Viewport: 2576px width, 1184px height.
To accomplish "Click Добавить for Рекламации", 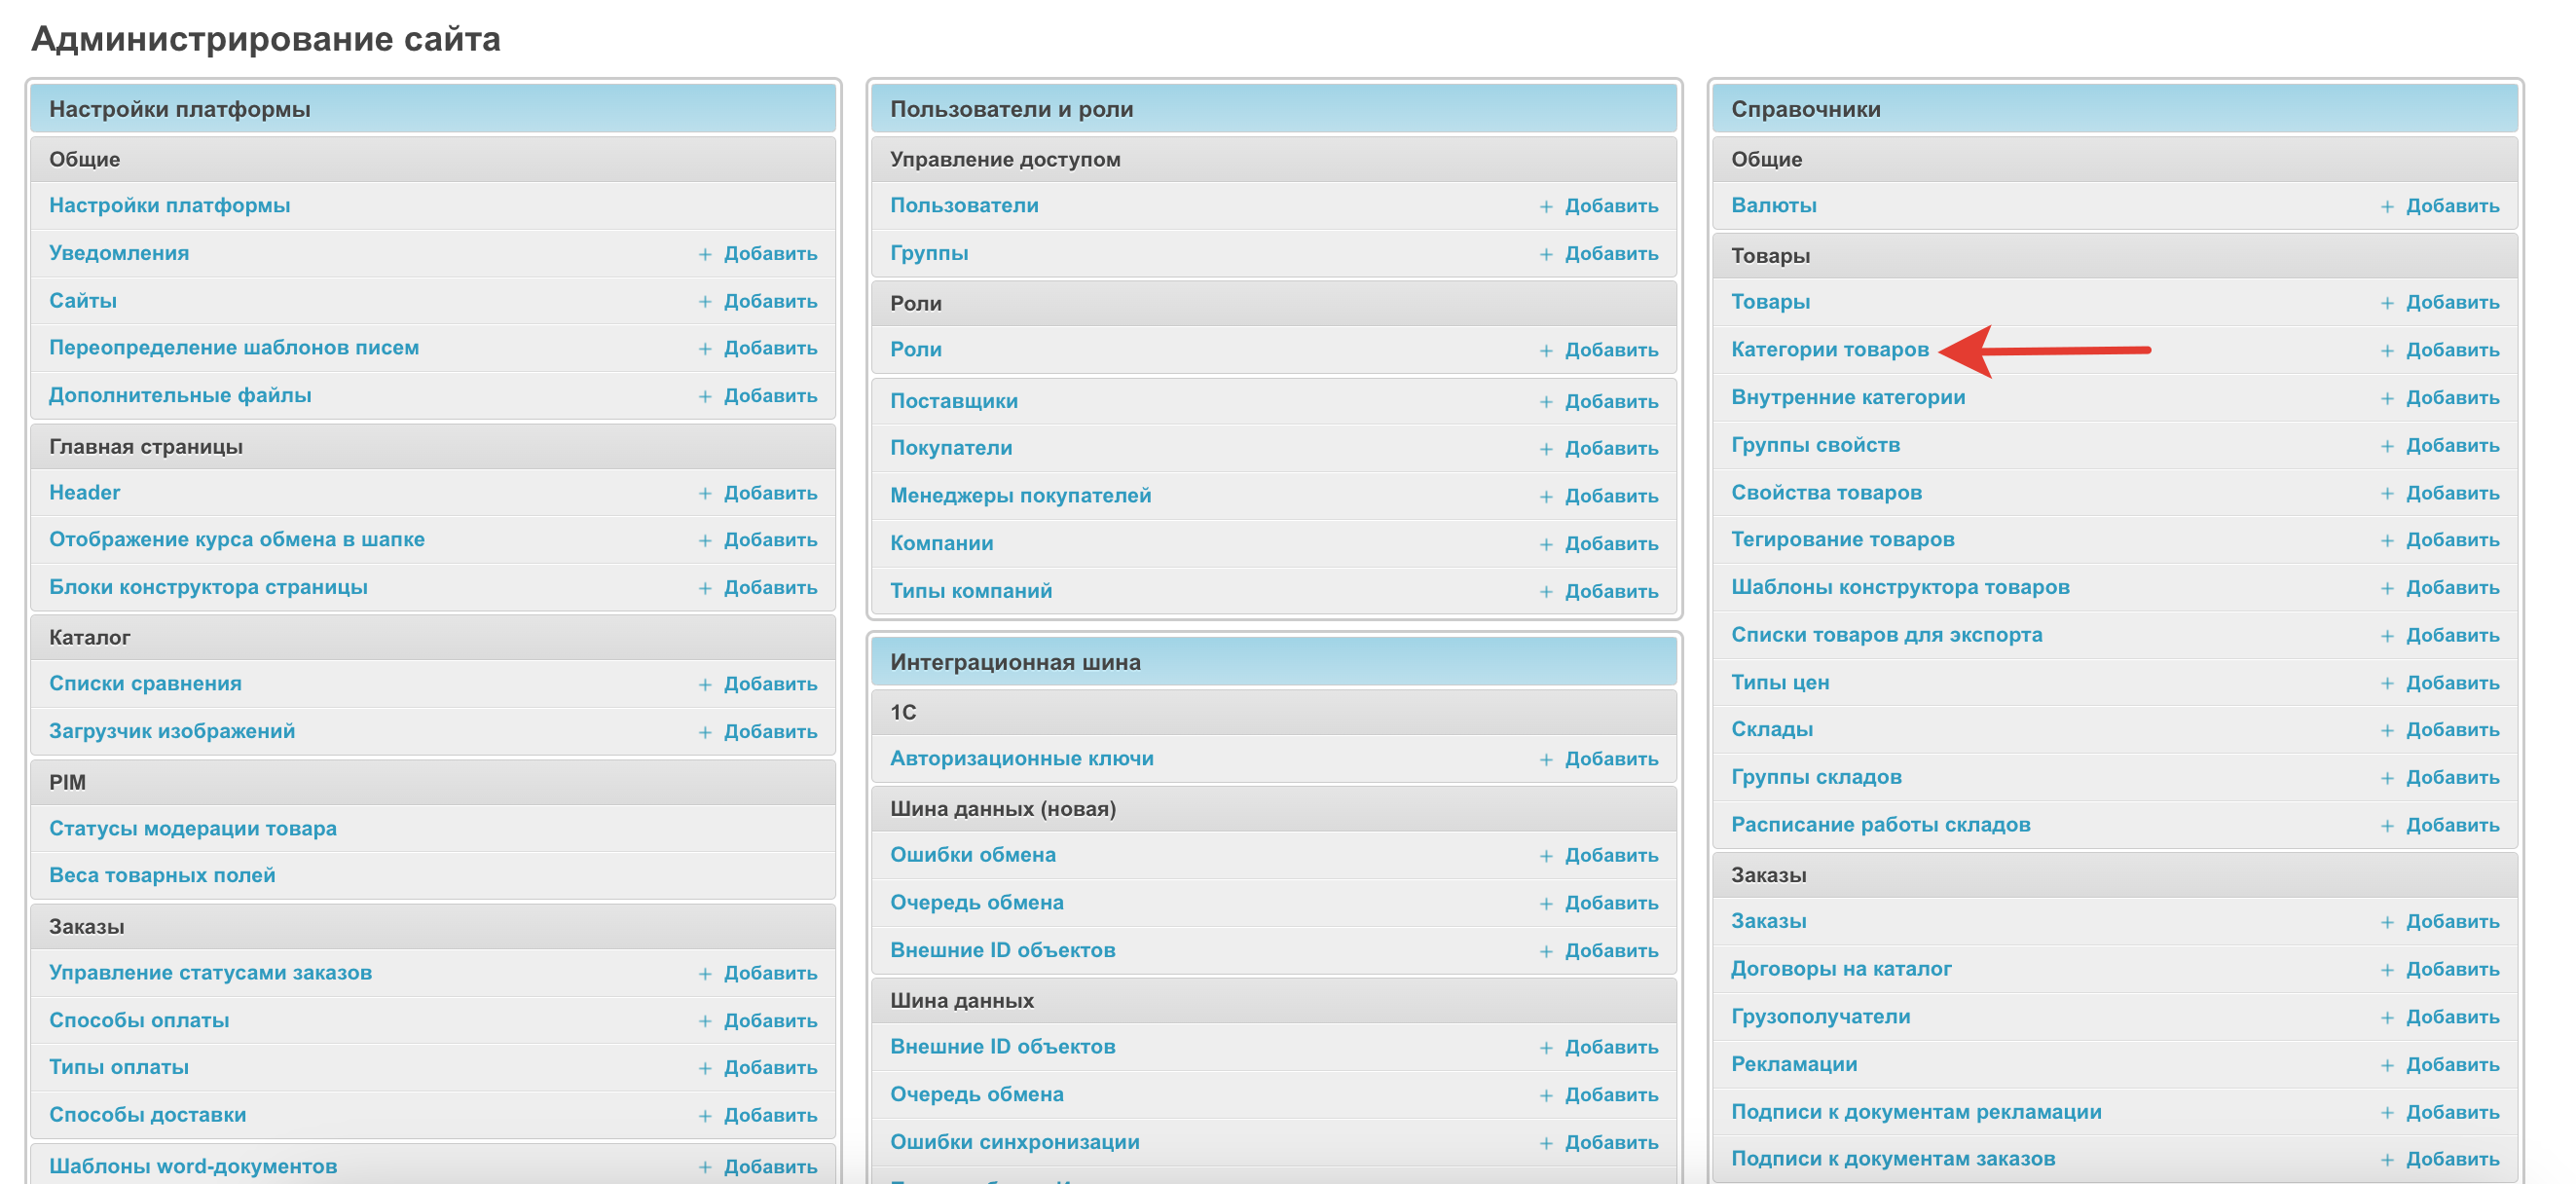I will pyautogui.click(x=2452, y=1064).
